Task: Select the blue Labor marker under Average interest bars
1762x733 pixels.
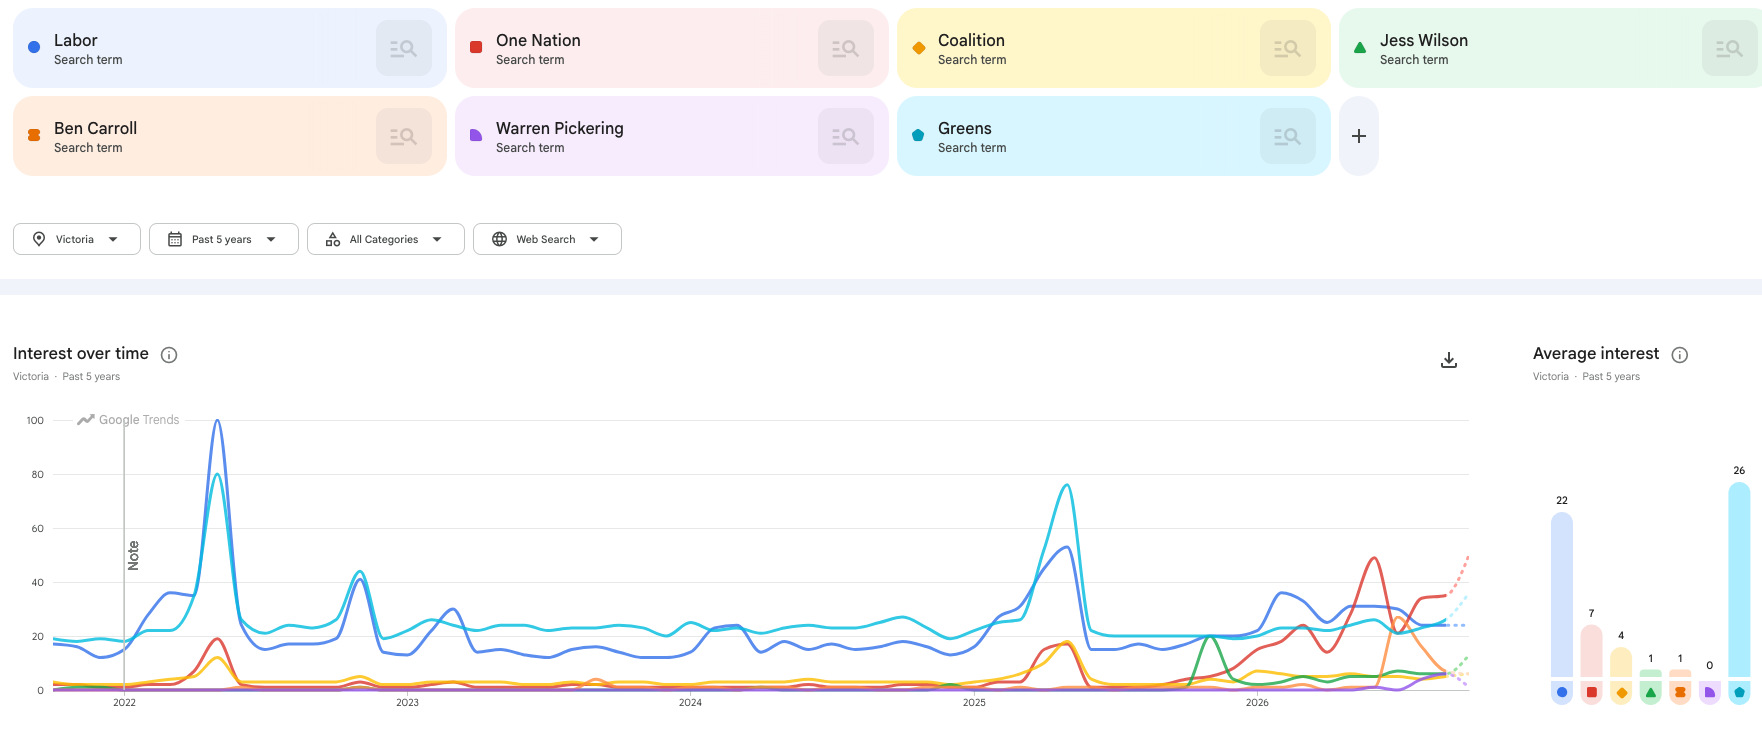Action: [x=1562, y=692]
